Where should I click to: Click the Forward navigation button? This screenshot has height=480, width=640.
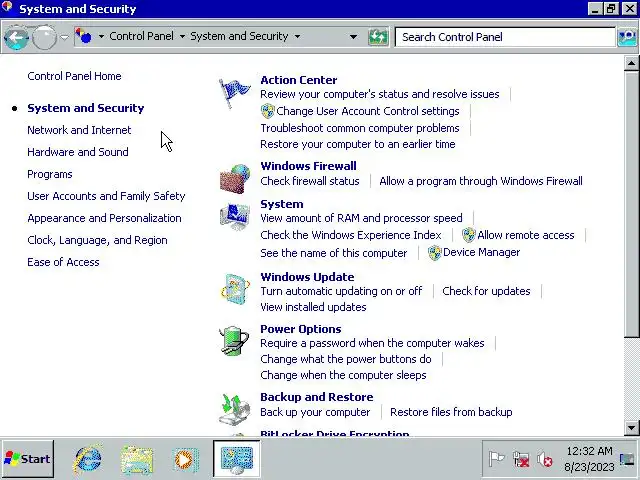(x=44, y=38)
